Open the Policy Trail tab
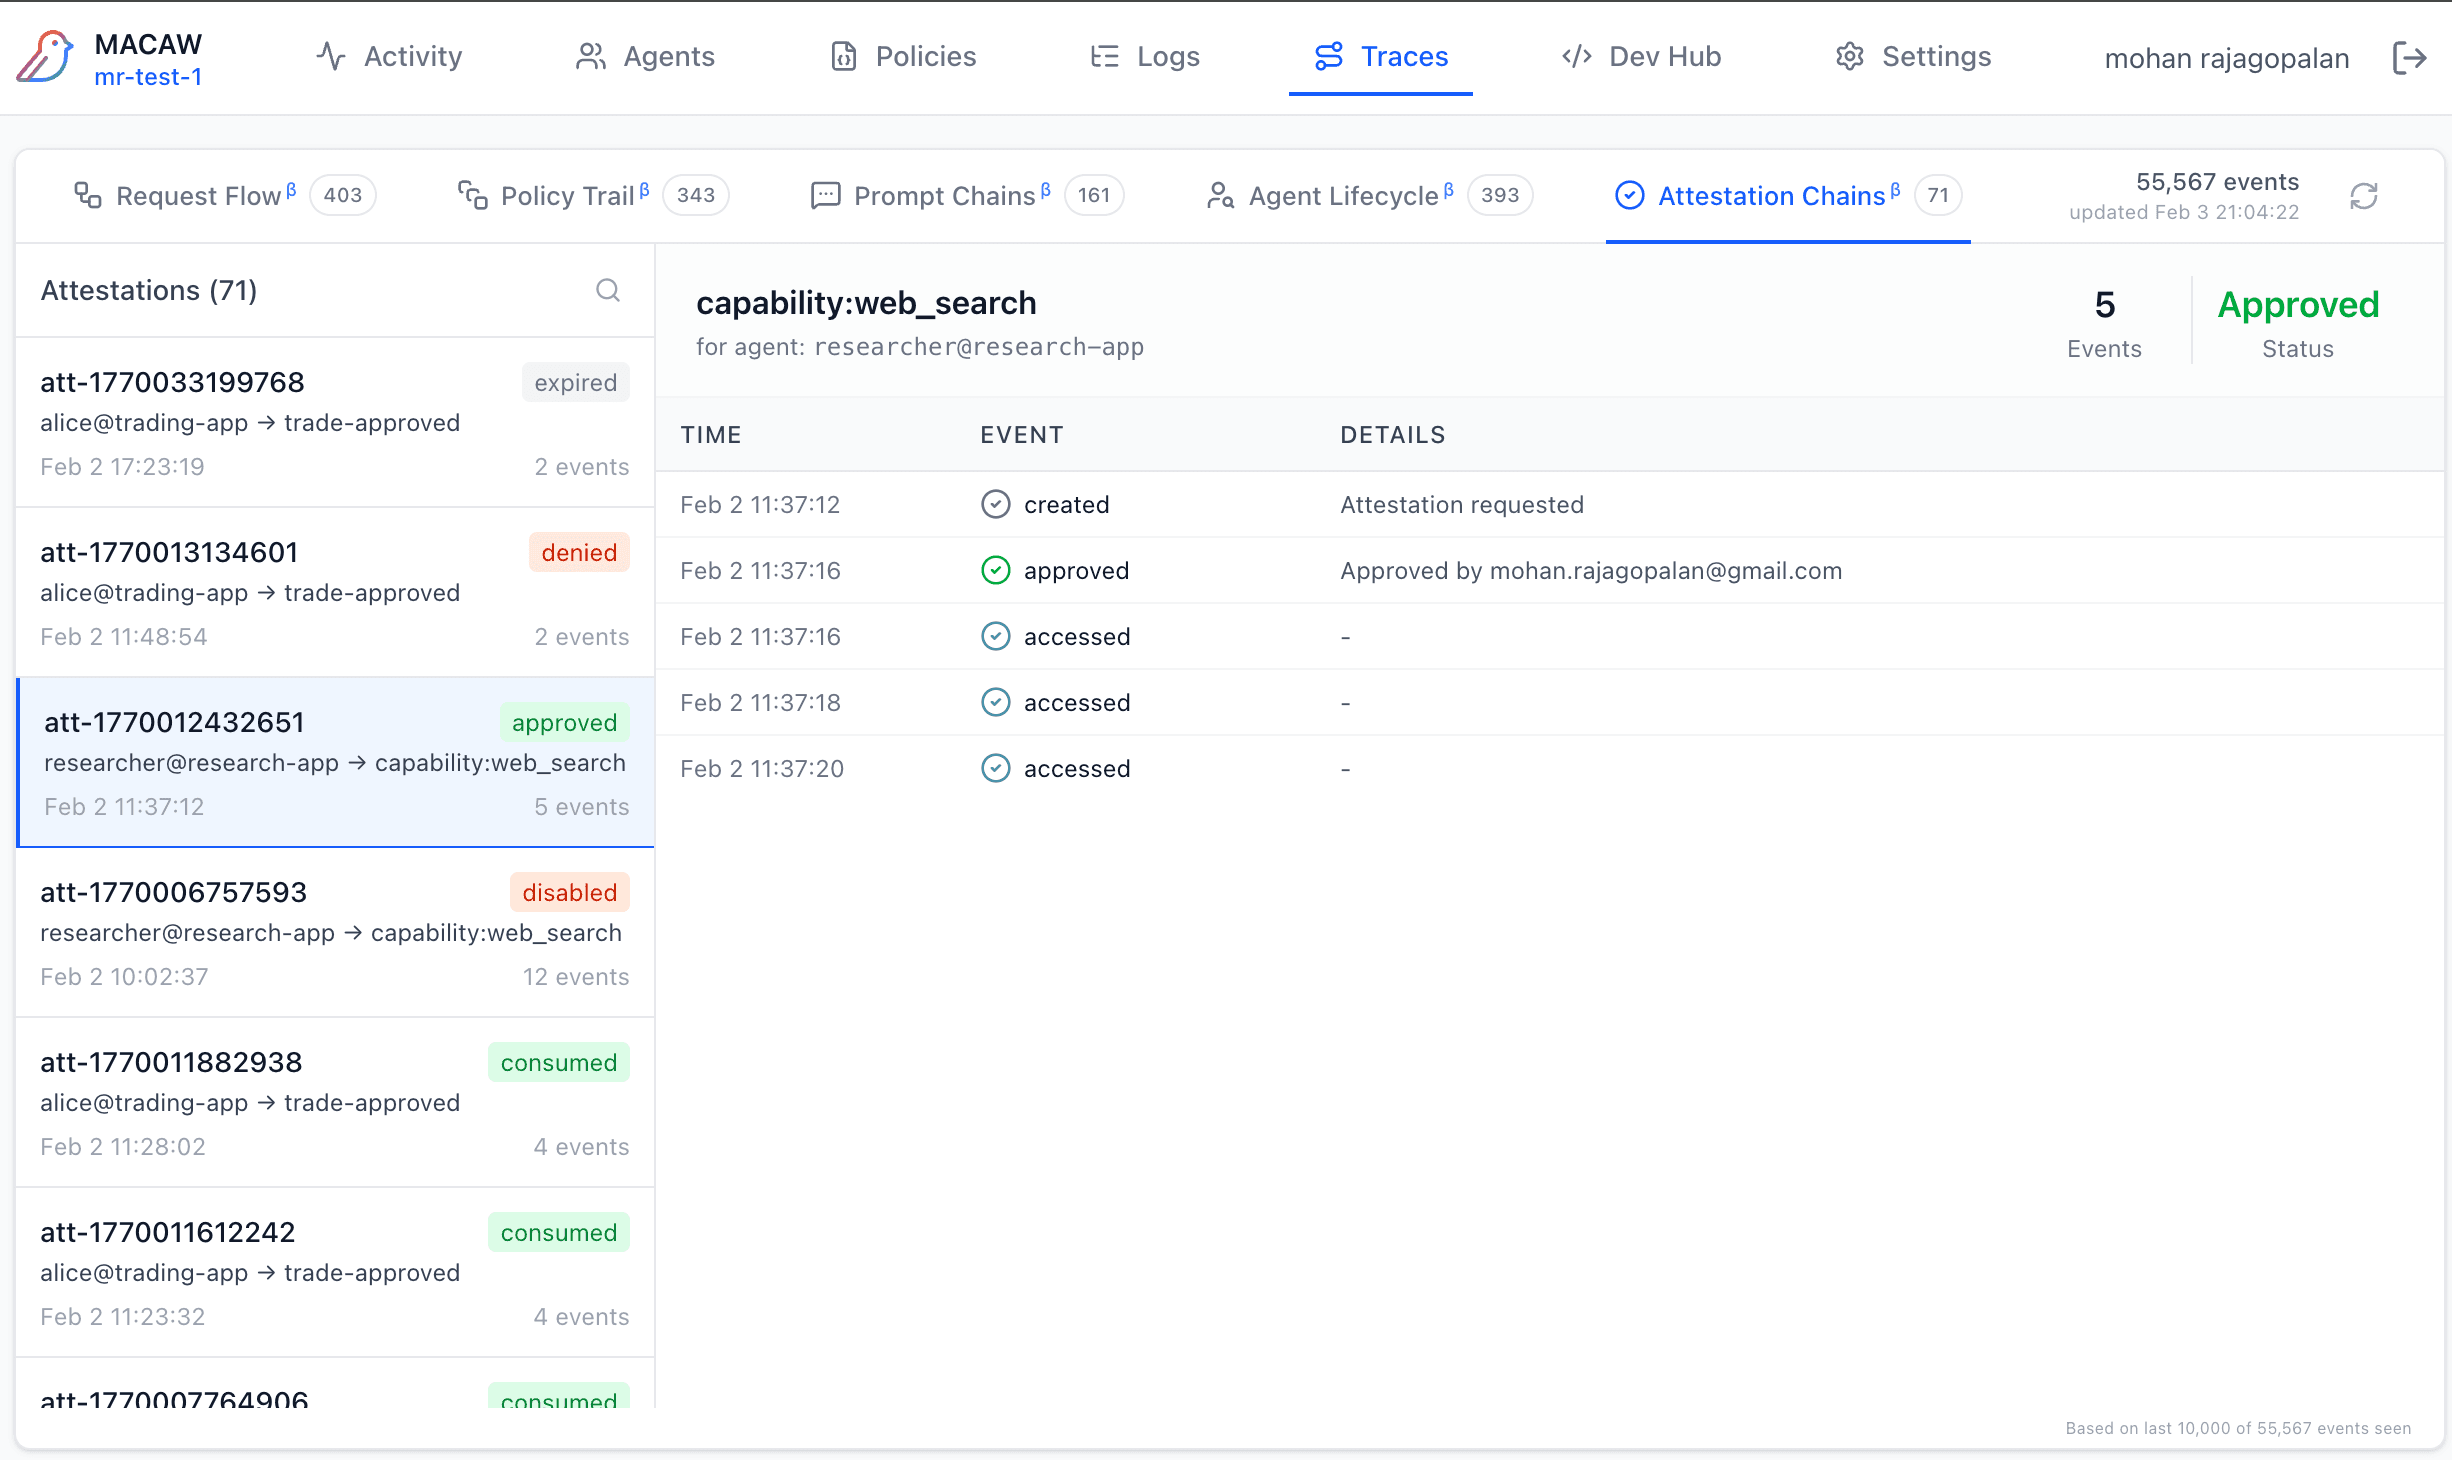 567,196
